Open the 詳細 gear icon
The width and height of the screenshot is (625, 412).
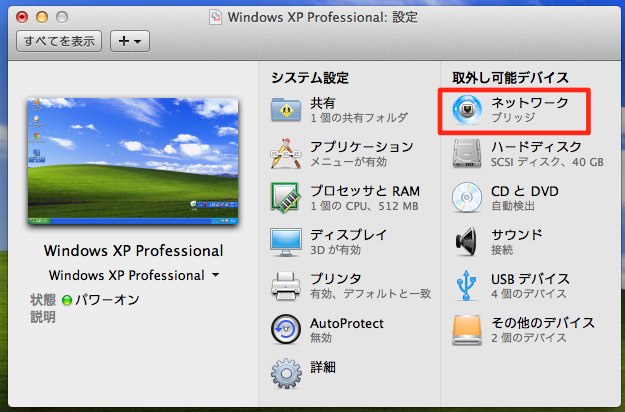pyautogui.click(x=286, y=374)
